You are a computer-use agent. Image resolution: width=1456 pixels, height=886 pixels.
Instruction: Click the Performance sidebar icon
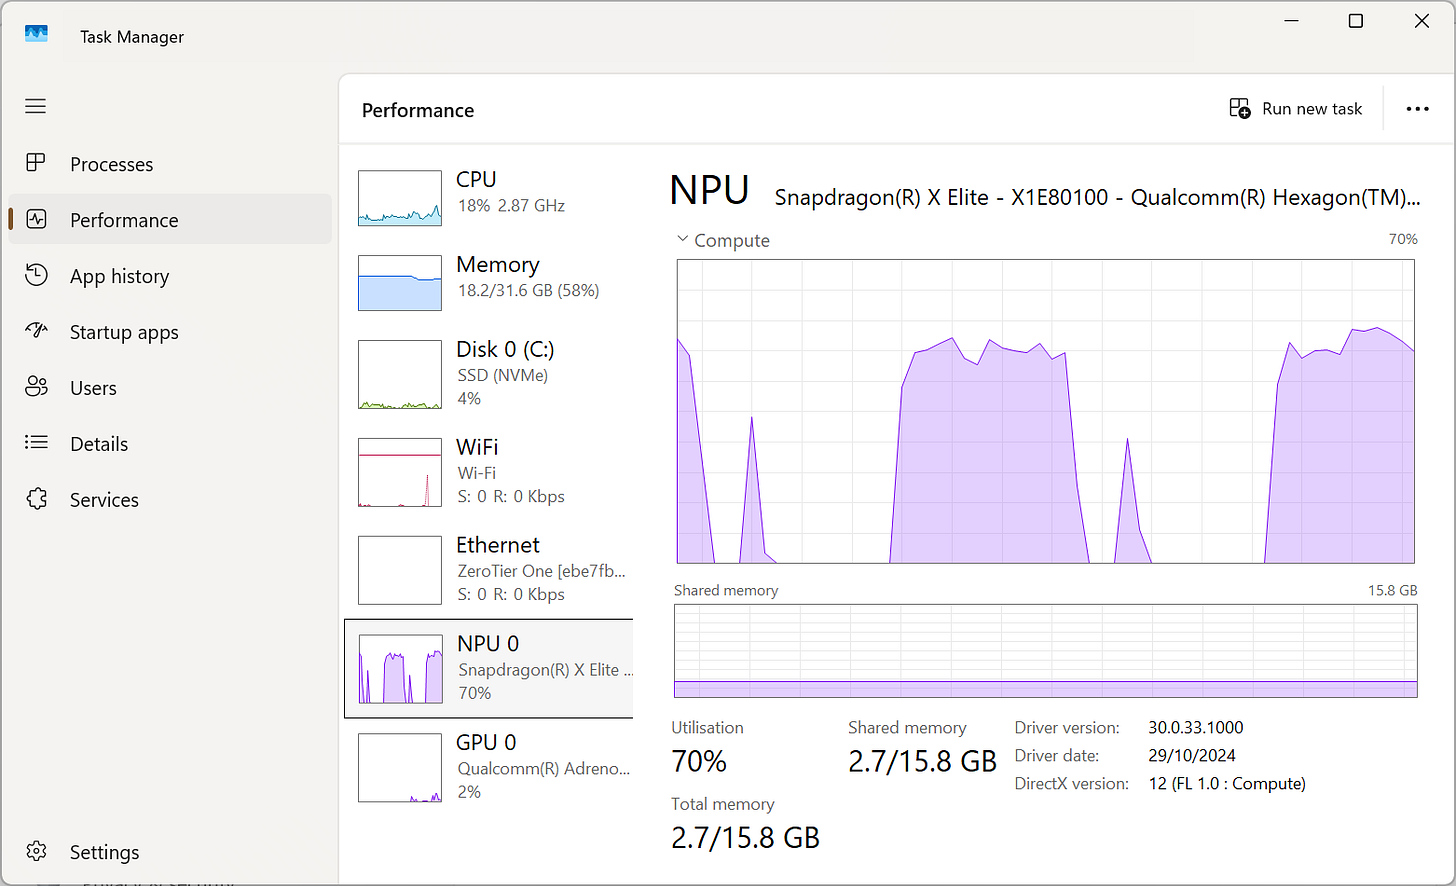tap(36, 219)
